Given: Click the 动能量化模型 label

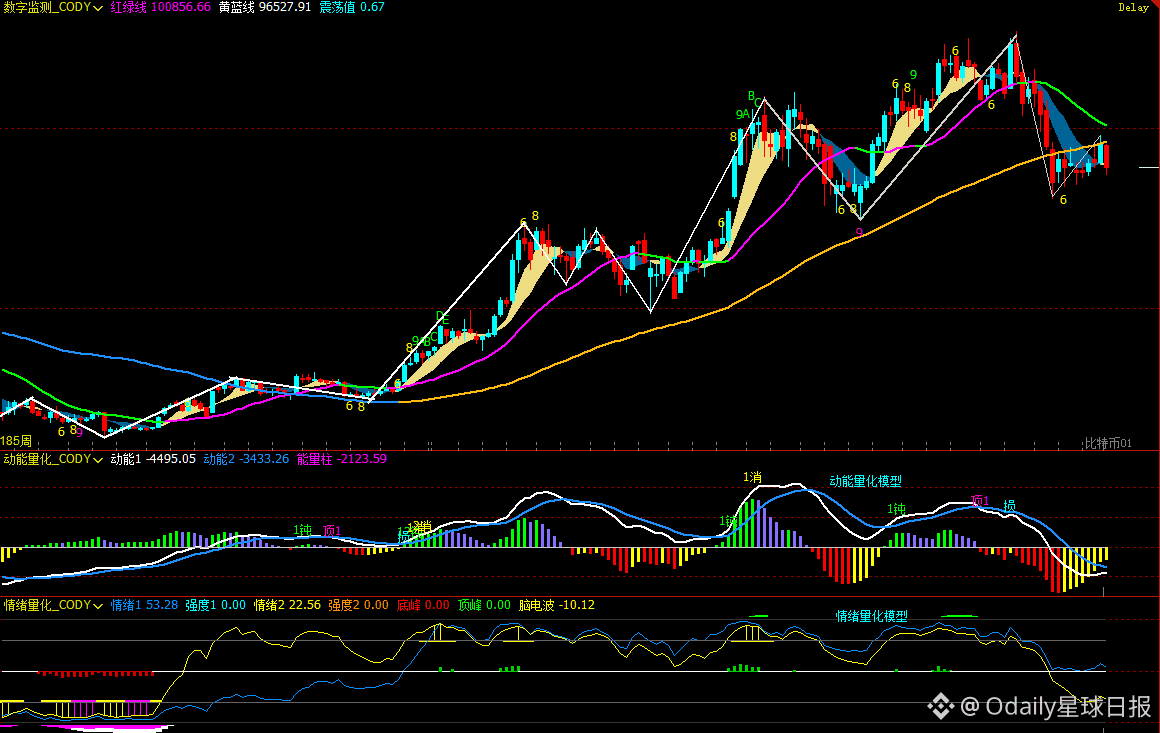Looking at the screenshot, I should coord(866,482).
